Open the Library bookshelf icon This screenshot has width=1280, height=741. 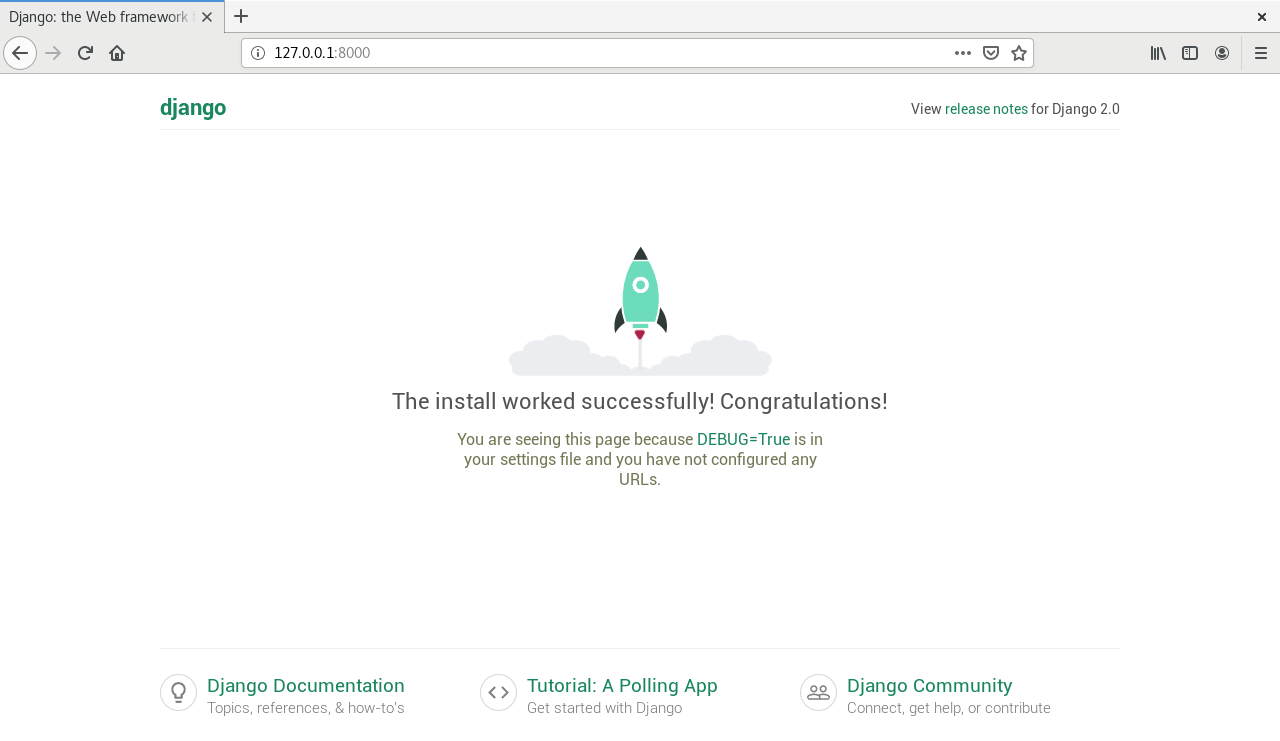1158,53
